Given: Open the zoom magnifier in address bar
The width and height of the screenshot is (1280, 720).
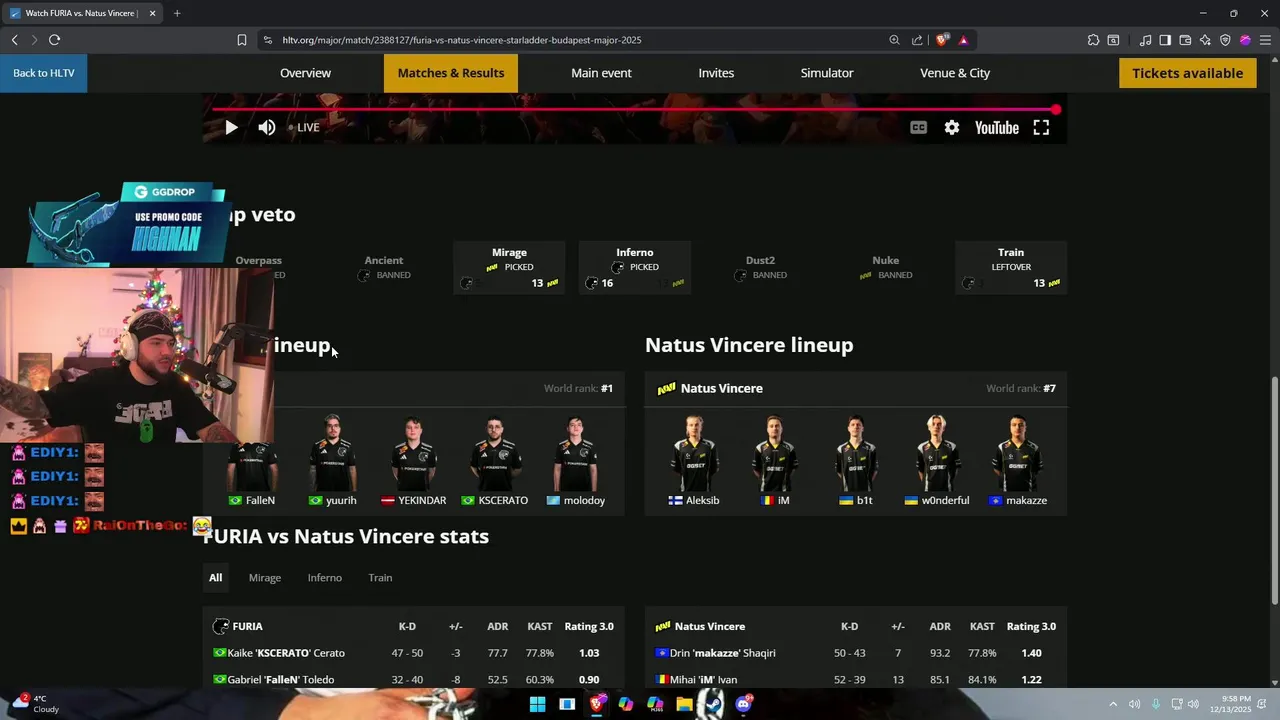Looking at the screenshot, I should pyautogui.click(x=894, y=40).
